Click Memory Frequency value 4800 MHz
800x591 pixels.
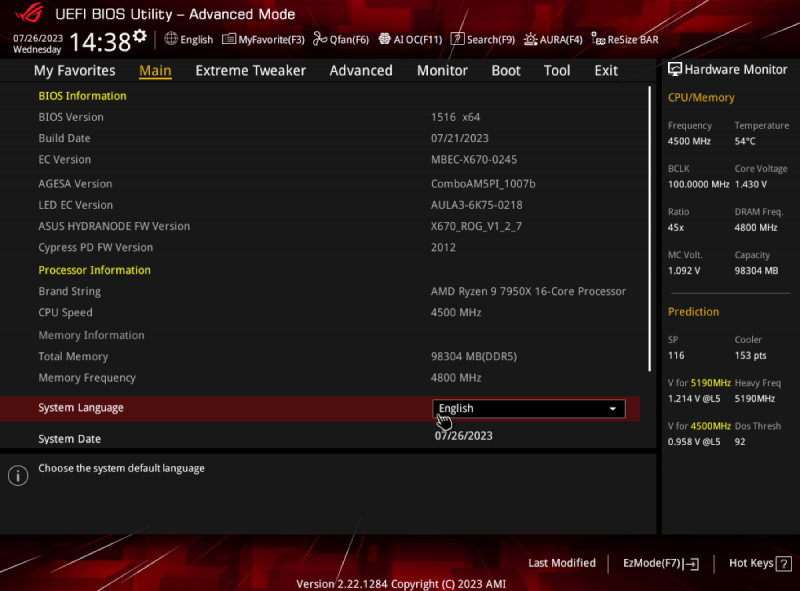456,378
